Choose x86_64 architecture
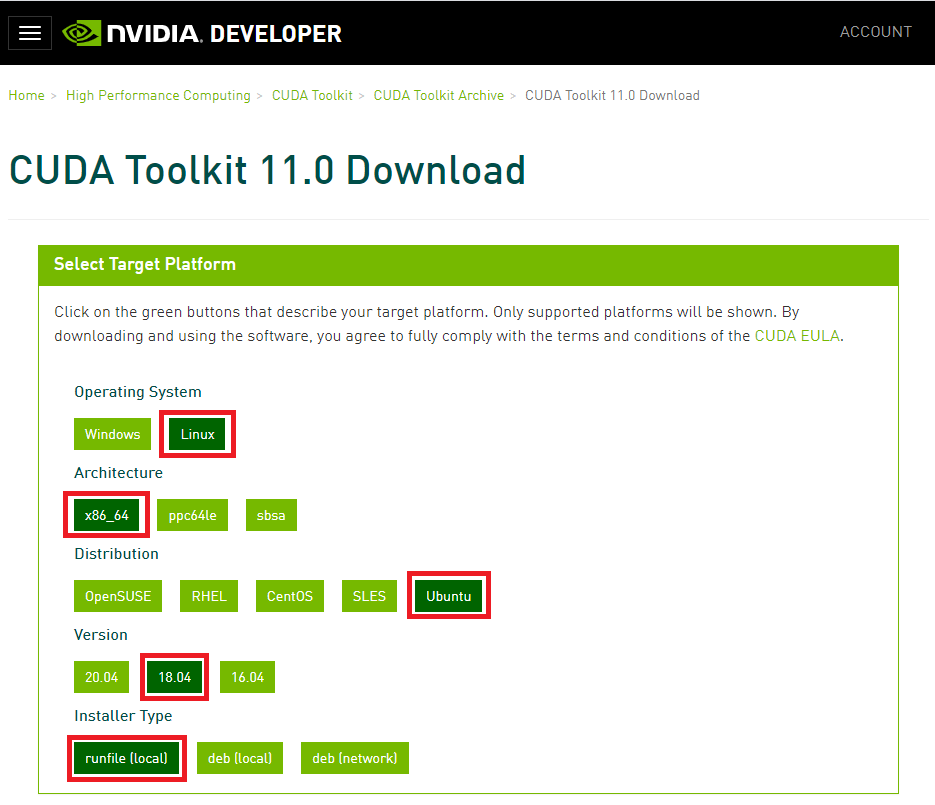This screenshot has height=805, width=935. click(107, 515)
